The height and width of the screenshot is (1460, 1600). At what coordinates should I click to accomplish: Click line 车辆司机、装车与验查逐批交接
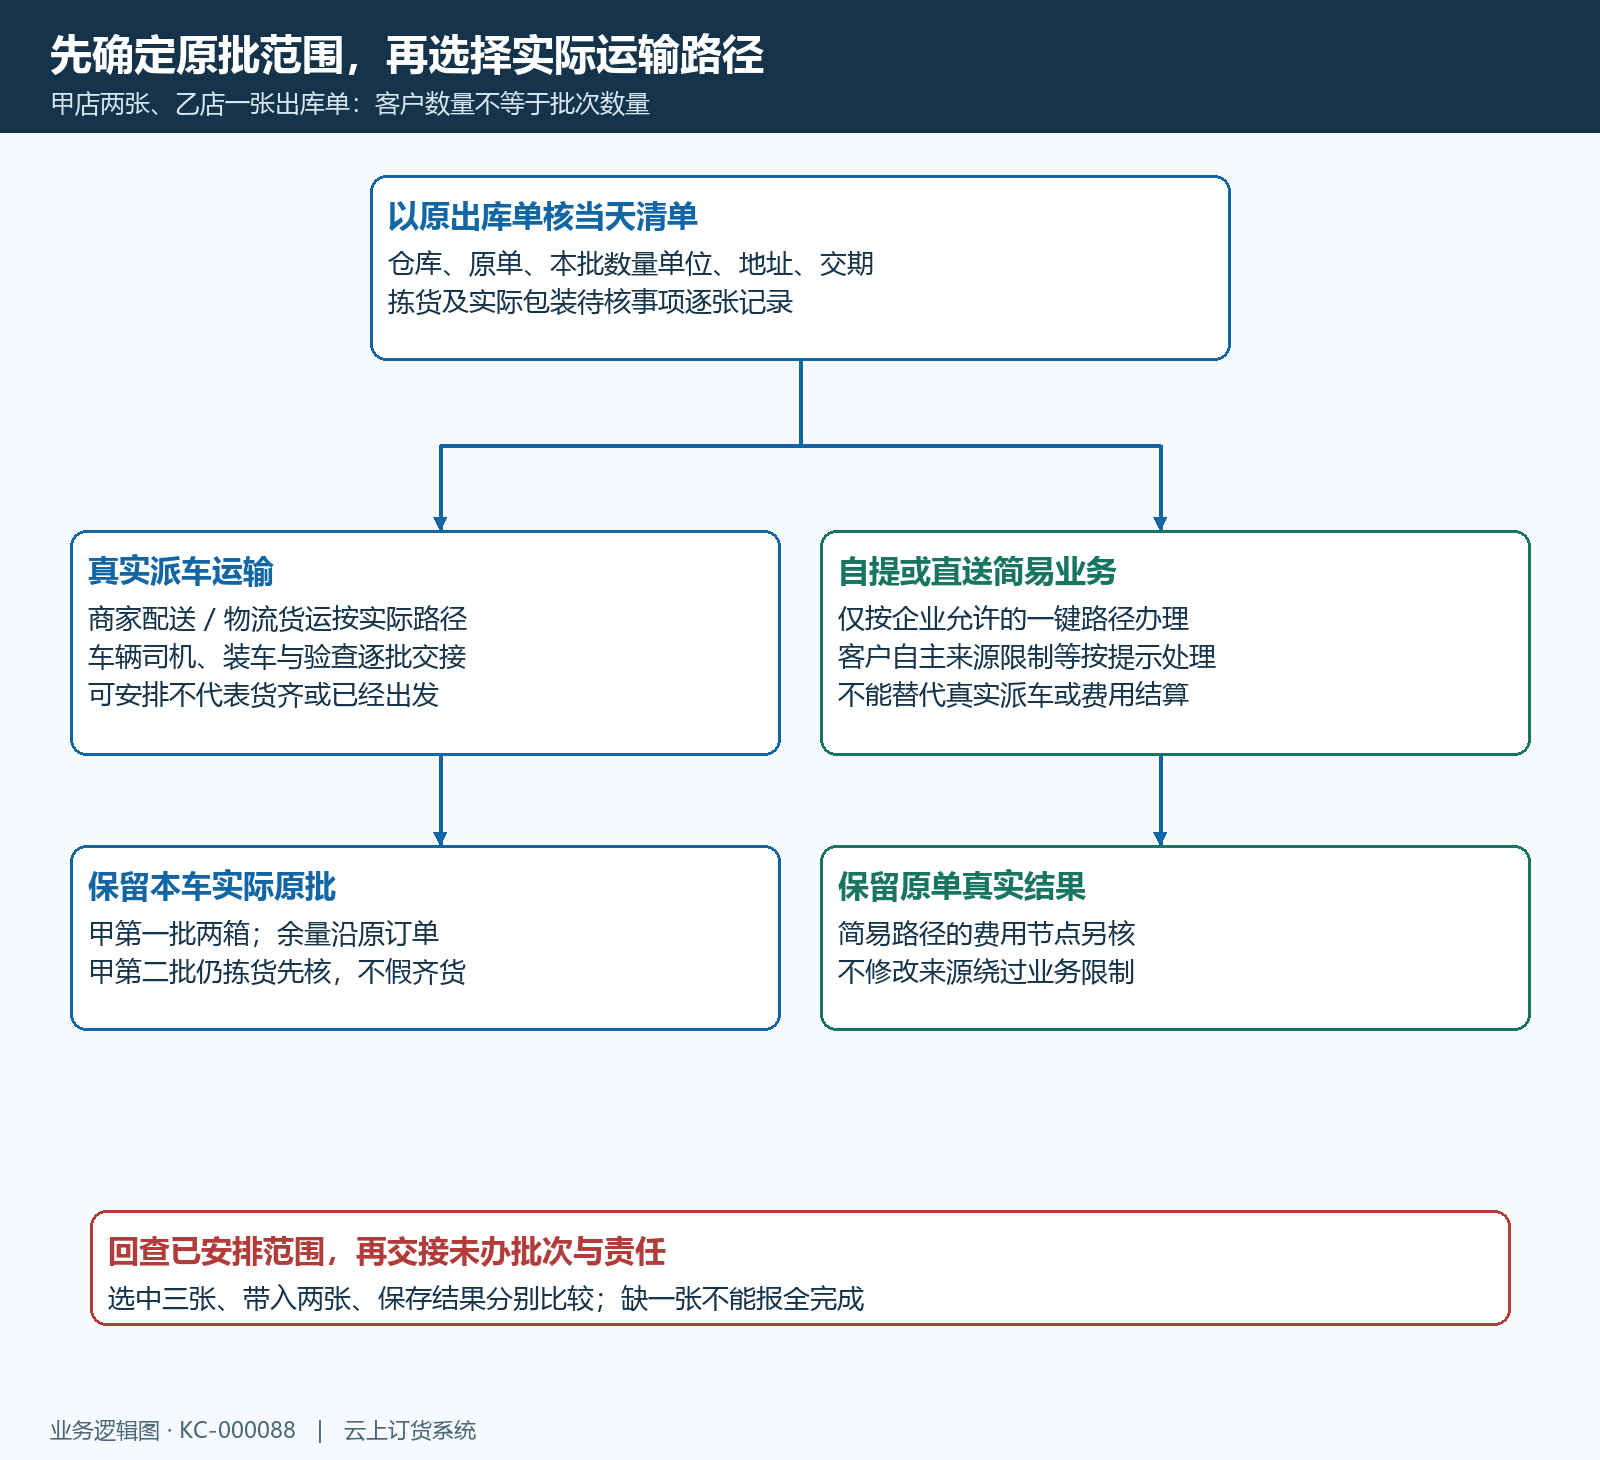tap(277, 657)
